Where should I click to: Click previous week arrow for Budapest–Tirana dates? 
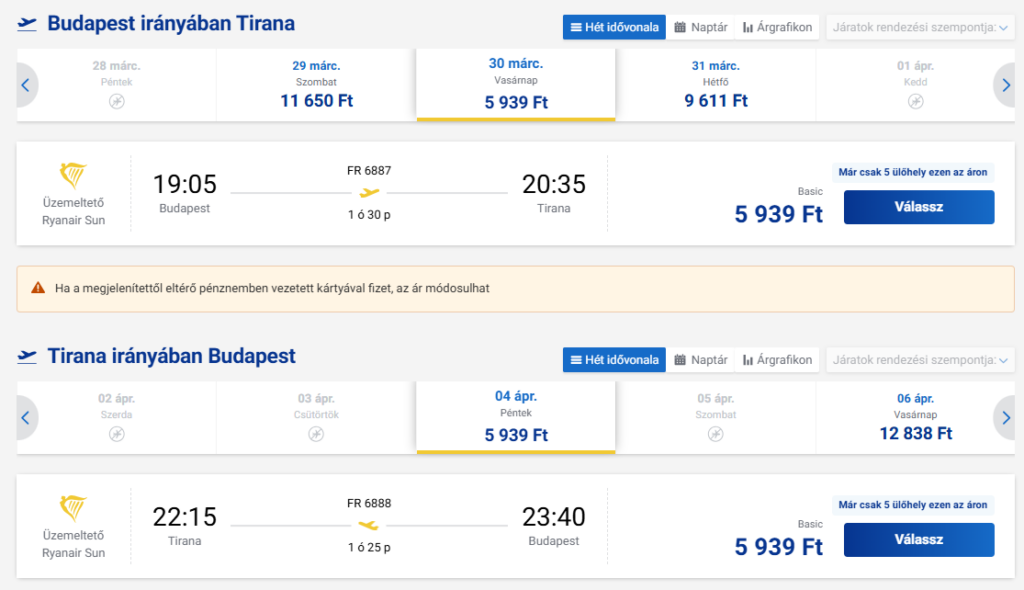click(26, 85)
